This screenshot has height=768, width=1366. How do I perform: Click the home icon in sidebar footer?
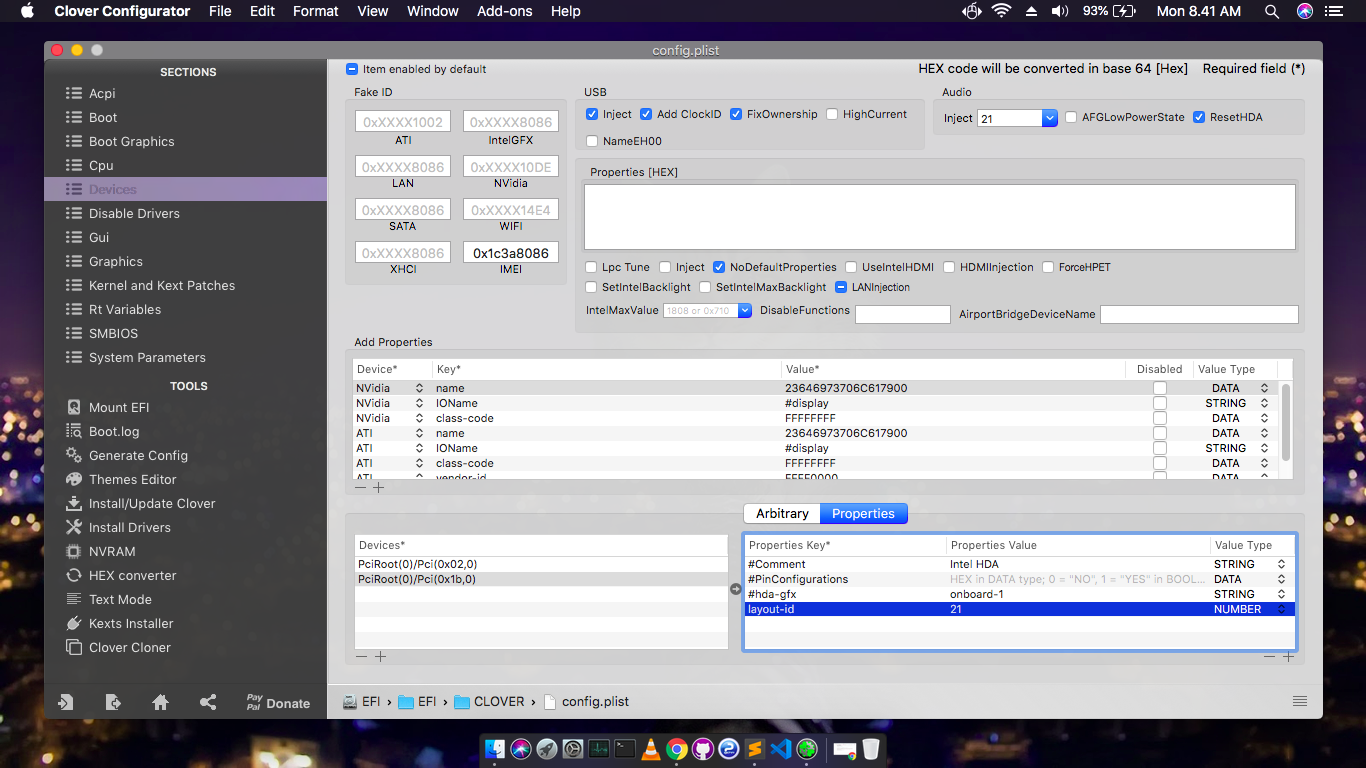click(x=160, y=702)
